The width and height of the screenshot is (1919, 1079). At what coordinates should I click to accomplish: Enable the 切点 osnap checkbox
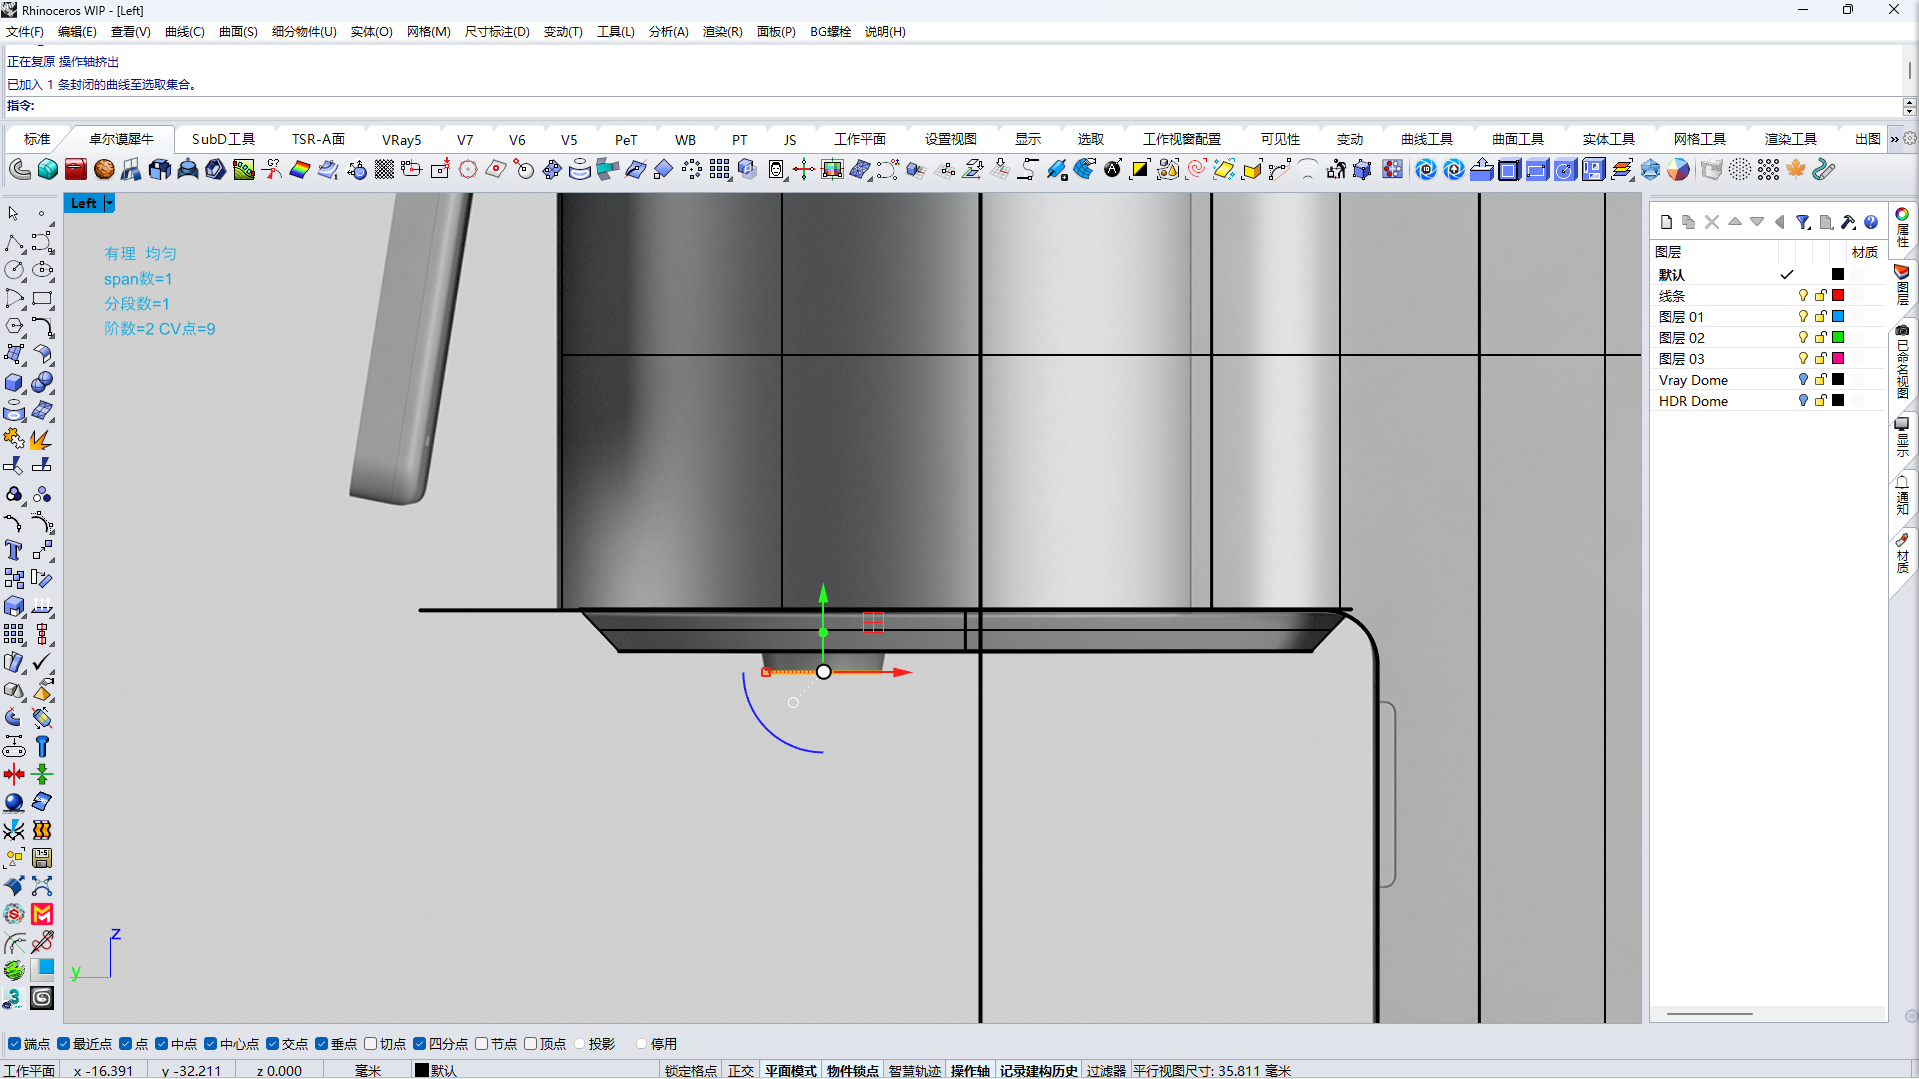(x=371, y=1044)
